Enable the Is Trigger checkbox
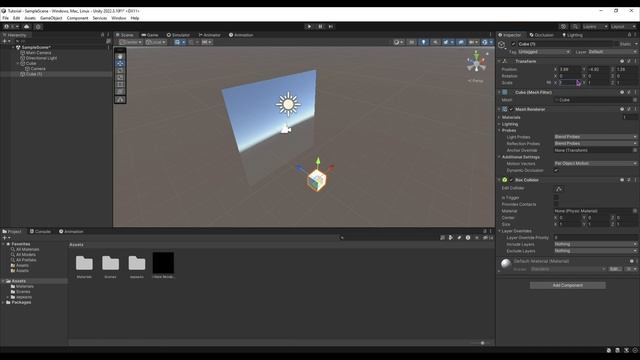This screenshot has height=360, width=640. tap(556, 198)
